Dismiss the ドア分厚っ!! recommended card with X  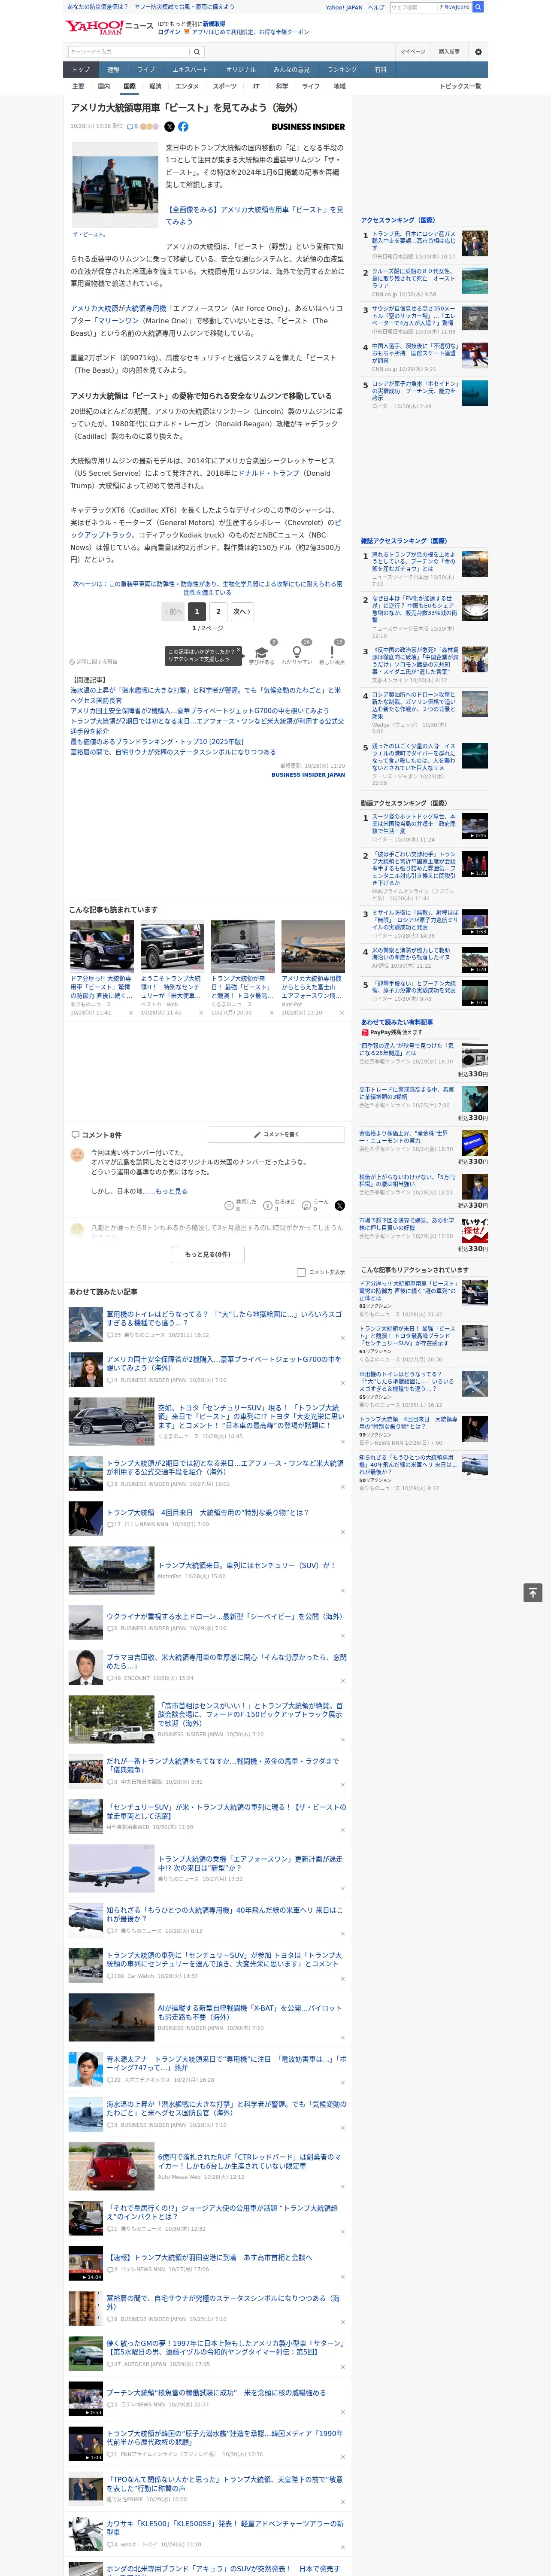pos(130,1013)
